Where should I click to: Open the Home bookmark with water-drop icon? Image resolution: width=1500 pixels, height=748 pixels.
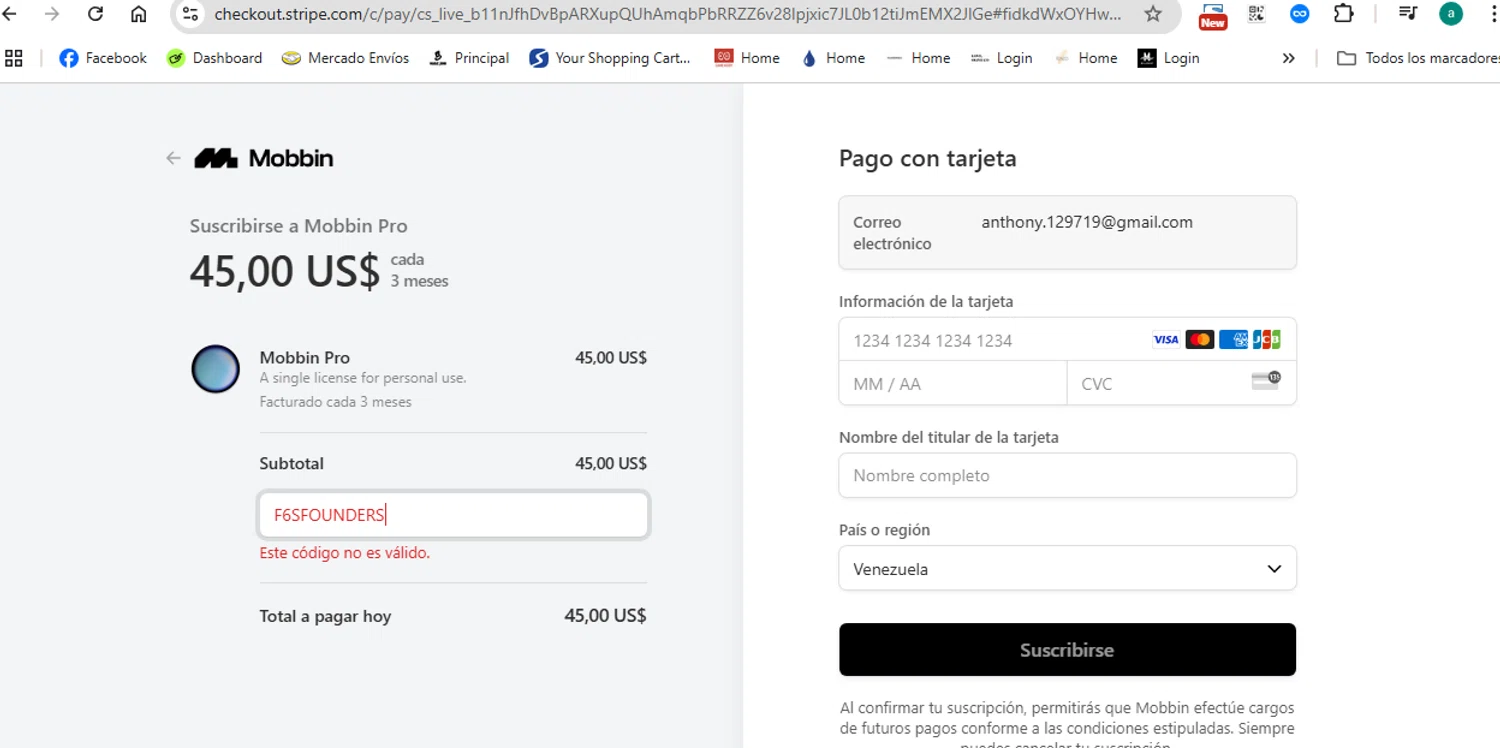(833, 58)
